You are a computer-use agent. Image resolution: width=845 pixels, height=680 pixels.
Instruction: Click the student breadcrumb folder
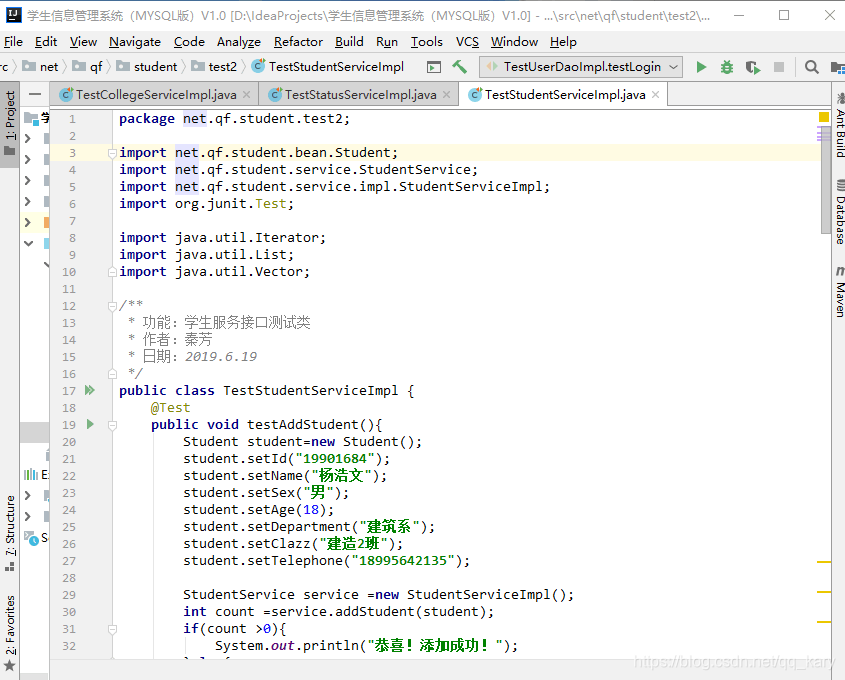pyautogui.click(x=147, y=67)
